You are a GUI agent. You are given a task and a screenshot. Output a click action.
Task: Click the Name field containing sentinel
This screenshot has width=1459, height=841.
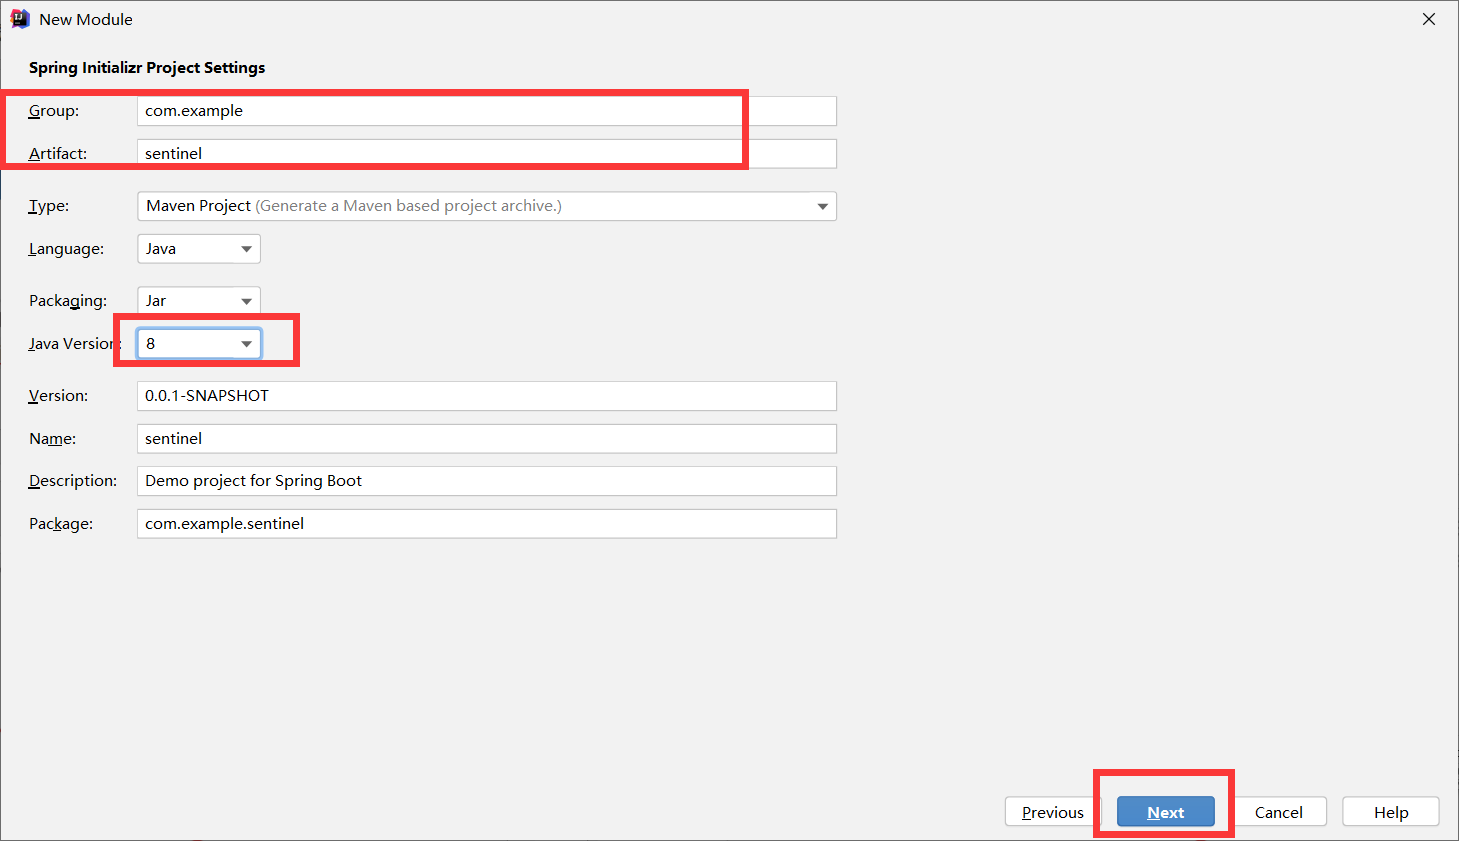tap(486, 439)
